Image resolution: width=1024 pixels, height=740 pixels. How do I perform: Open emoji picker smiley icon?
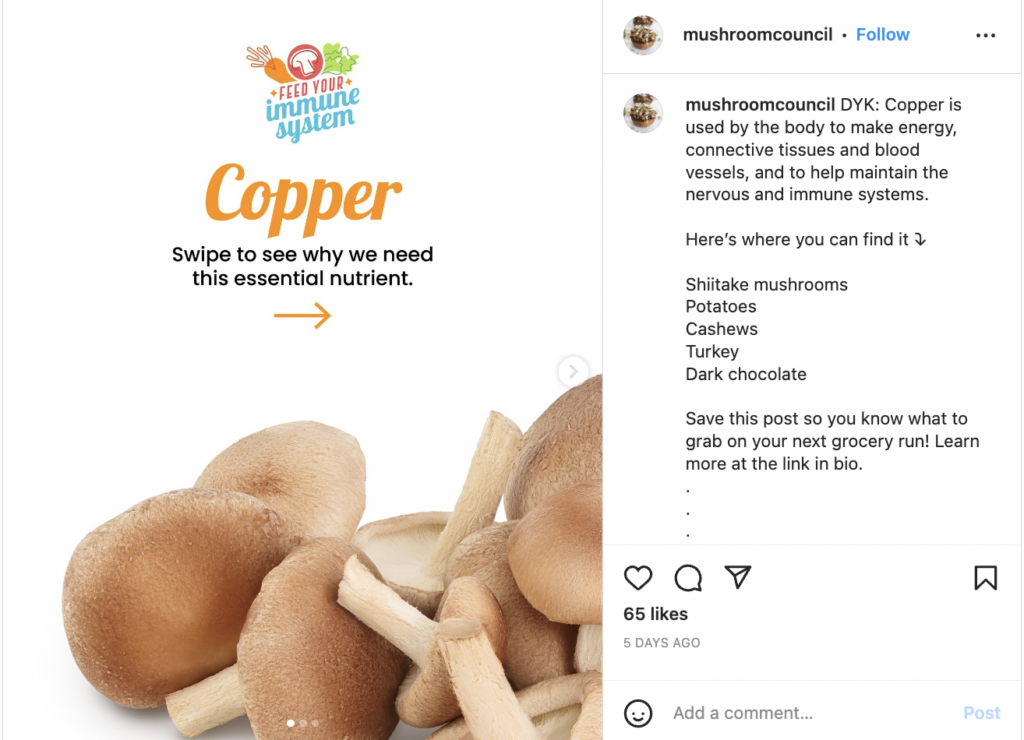click(x=638, y=713)
